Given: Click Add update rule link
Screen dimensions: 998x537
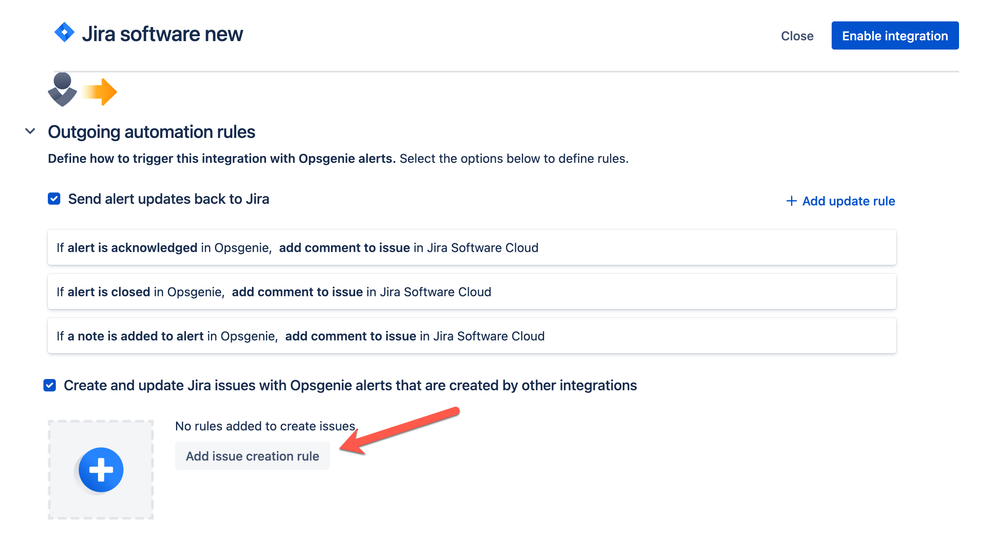Looking at the screenshot, I should pos(840,201).
